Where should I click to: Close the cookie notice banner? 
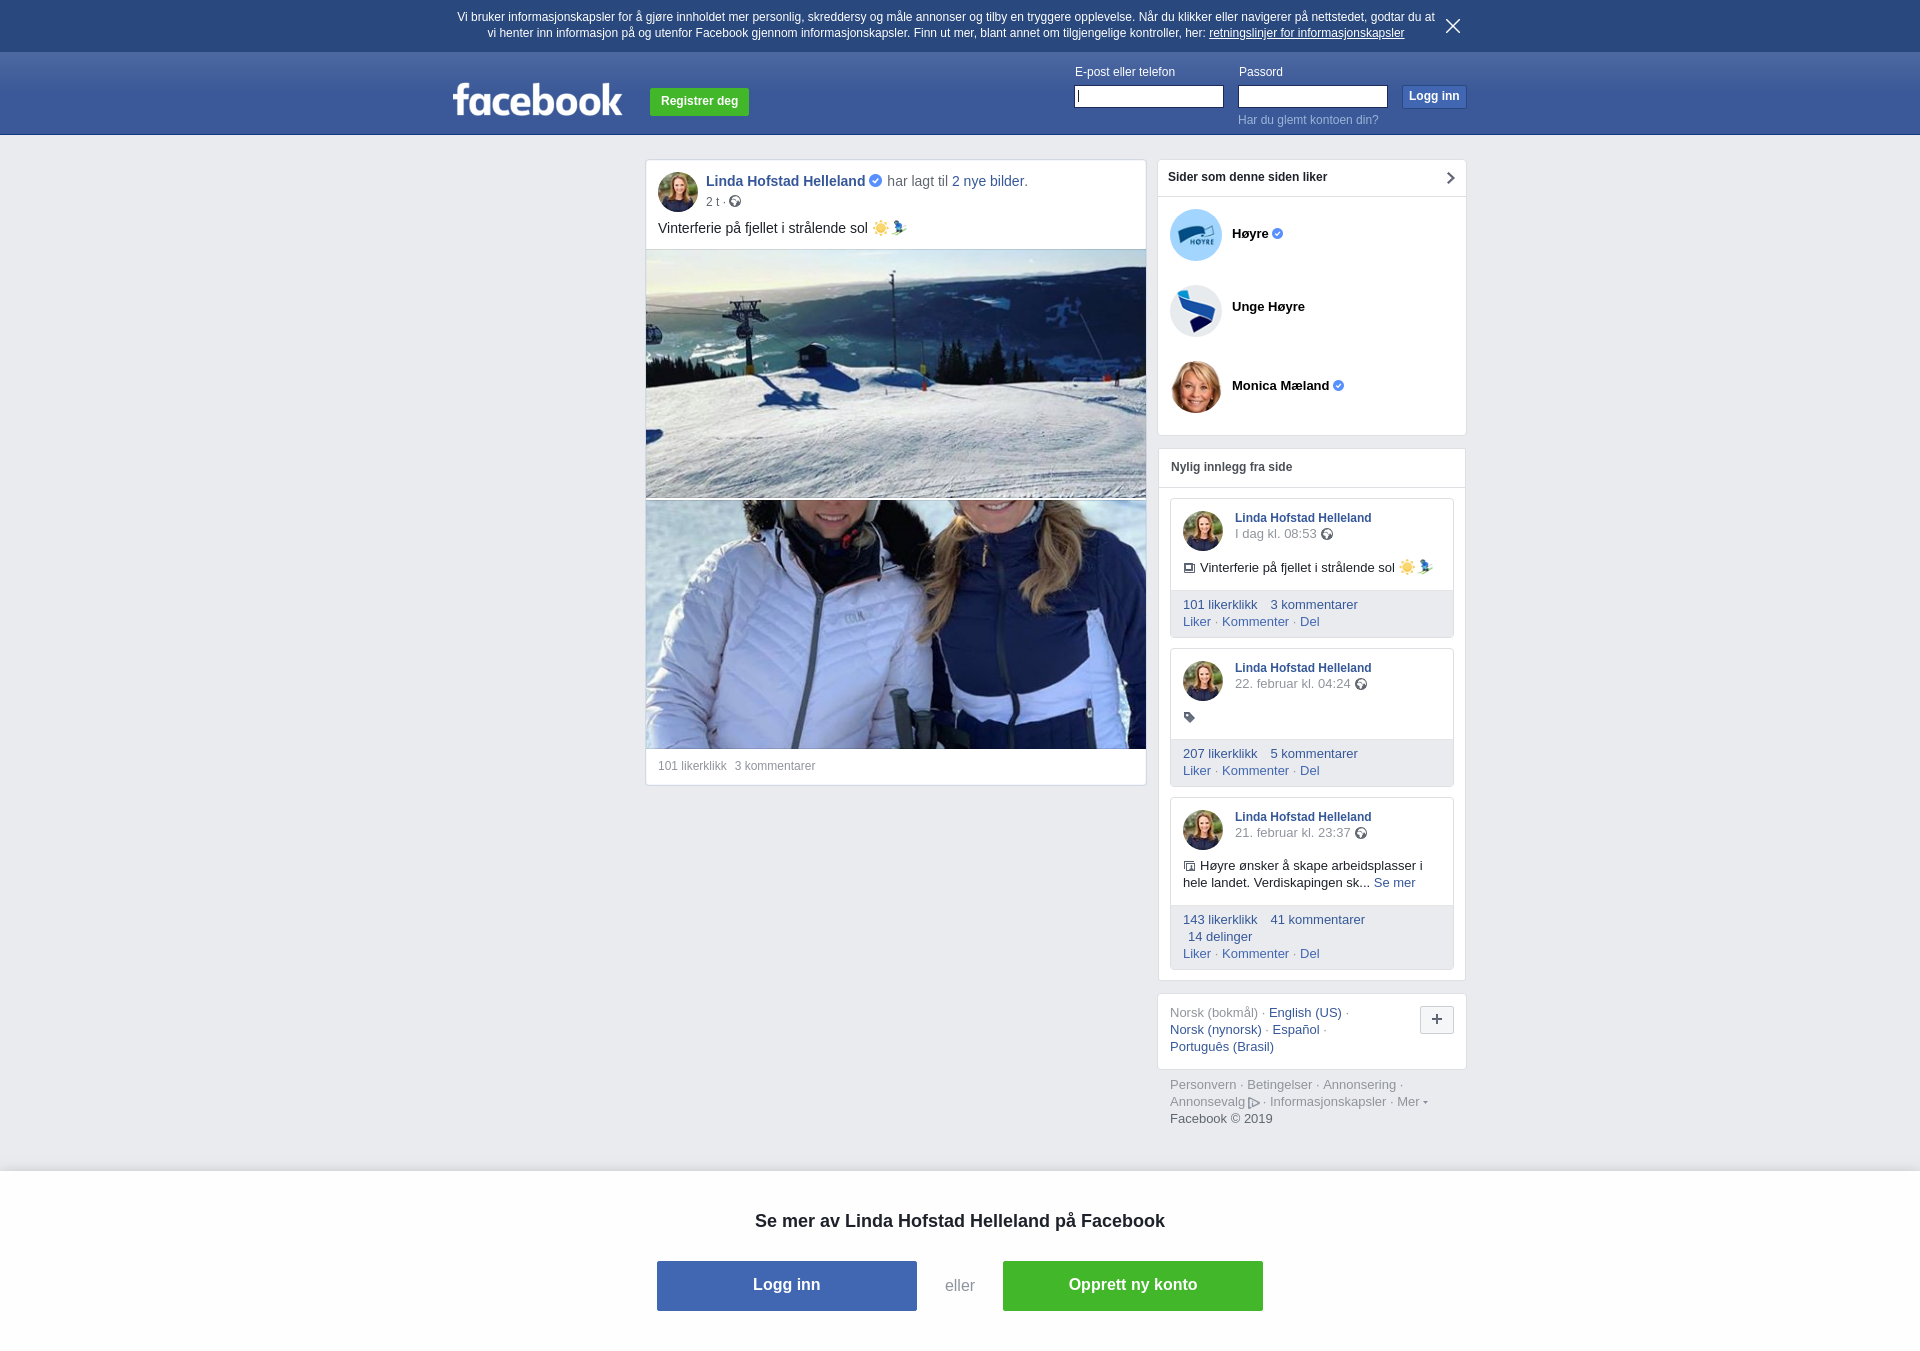1453,26
